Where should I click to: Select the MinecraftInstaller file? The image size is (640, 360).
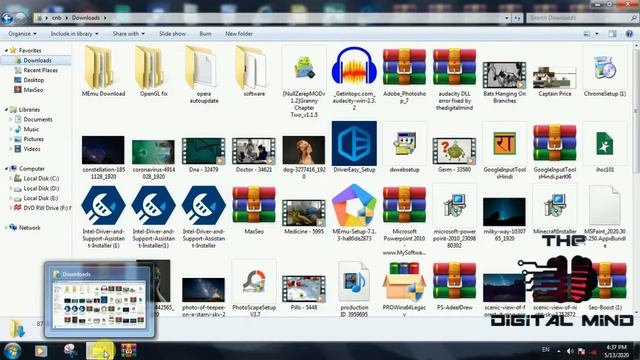coord(554,210)
